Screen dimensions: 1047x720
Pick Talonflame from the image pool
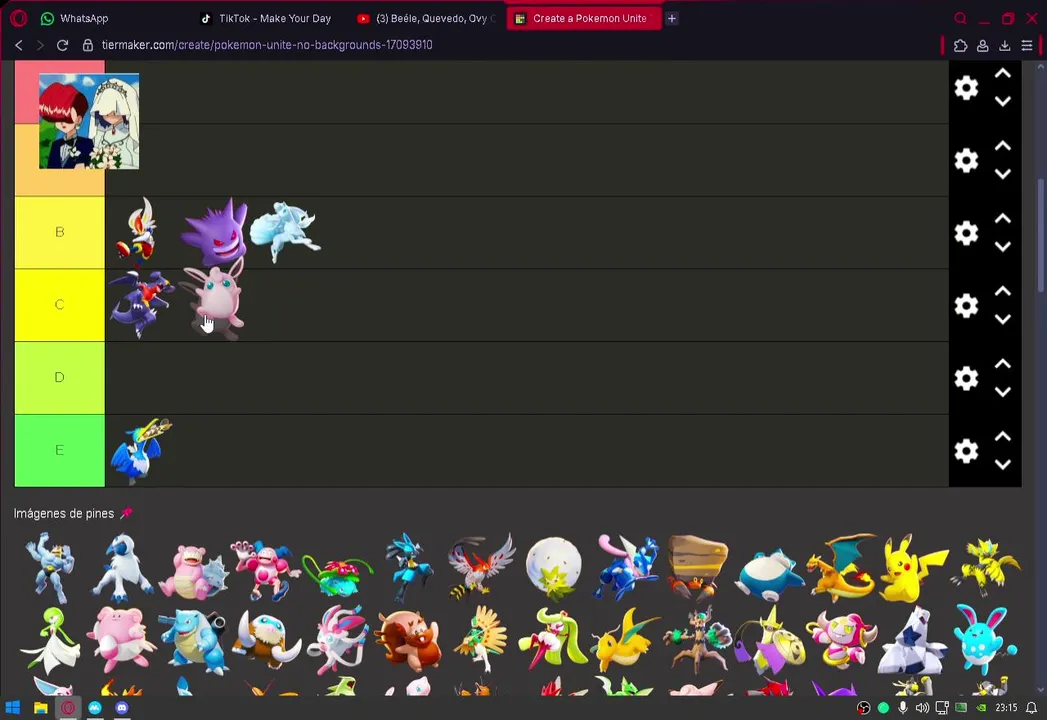coord(481,566)
